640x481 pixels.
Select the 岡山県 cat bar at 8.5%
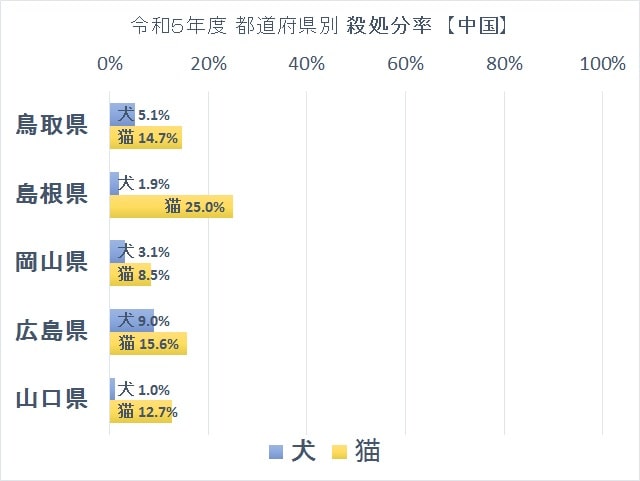click(131, 275)
